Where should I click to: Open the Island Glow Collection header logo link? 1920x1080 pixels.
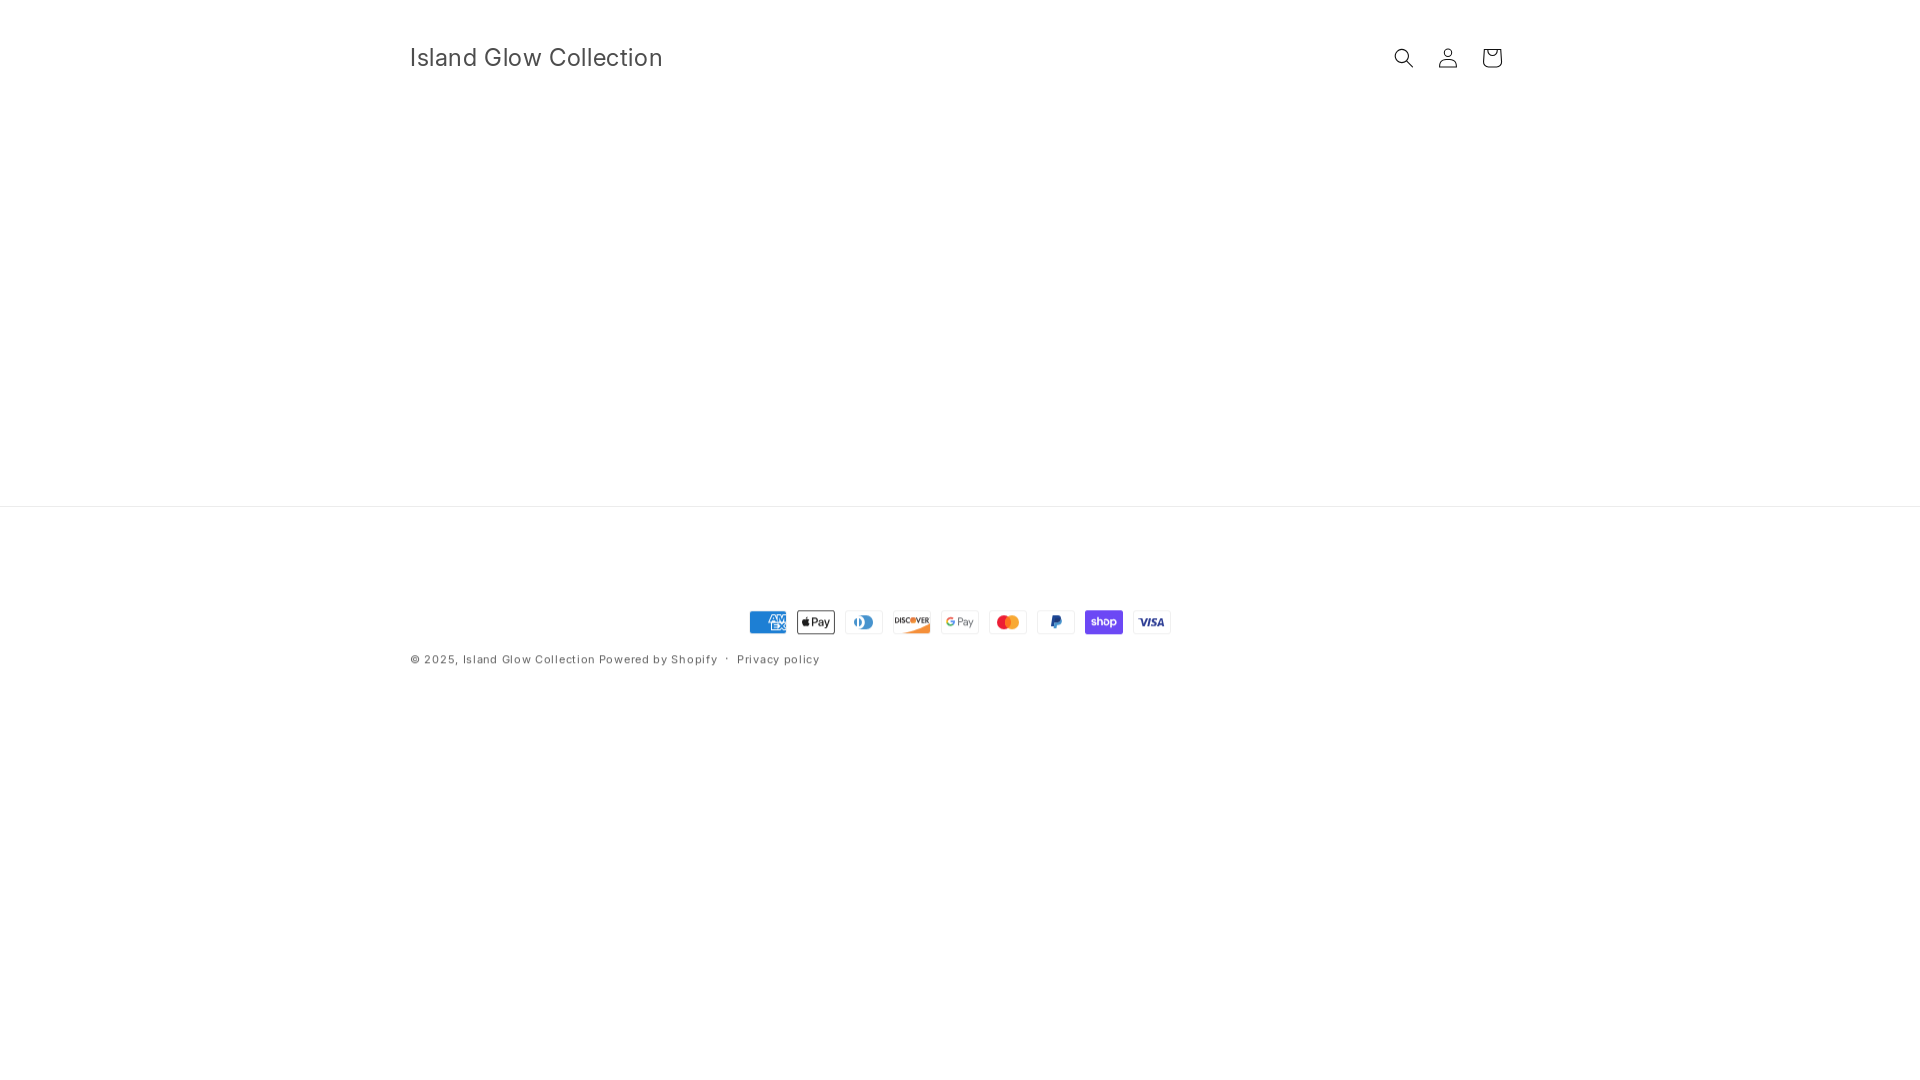pyautogui.click(x=536, y=58)
